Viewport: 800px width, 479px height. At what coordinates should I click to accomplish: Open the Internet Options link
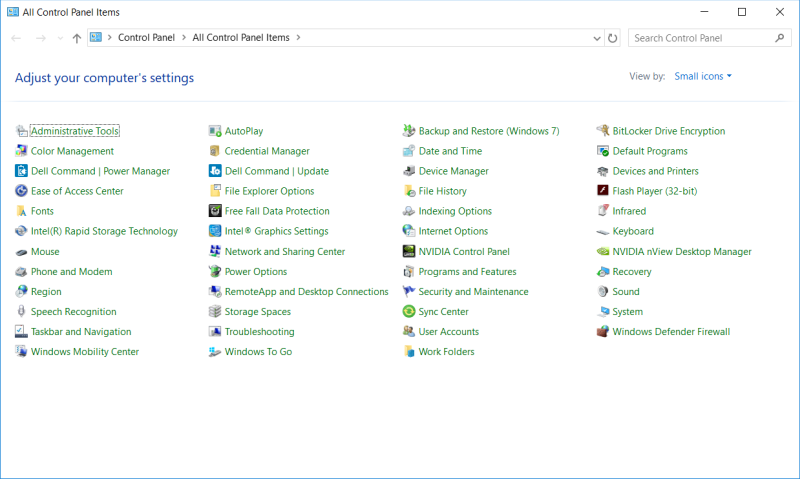tap(453, 231)
